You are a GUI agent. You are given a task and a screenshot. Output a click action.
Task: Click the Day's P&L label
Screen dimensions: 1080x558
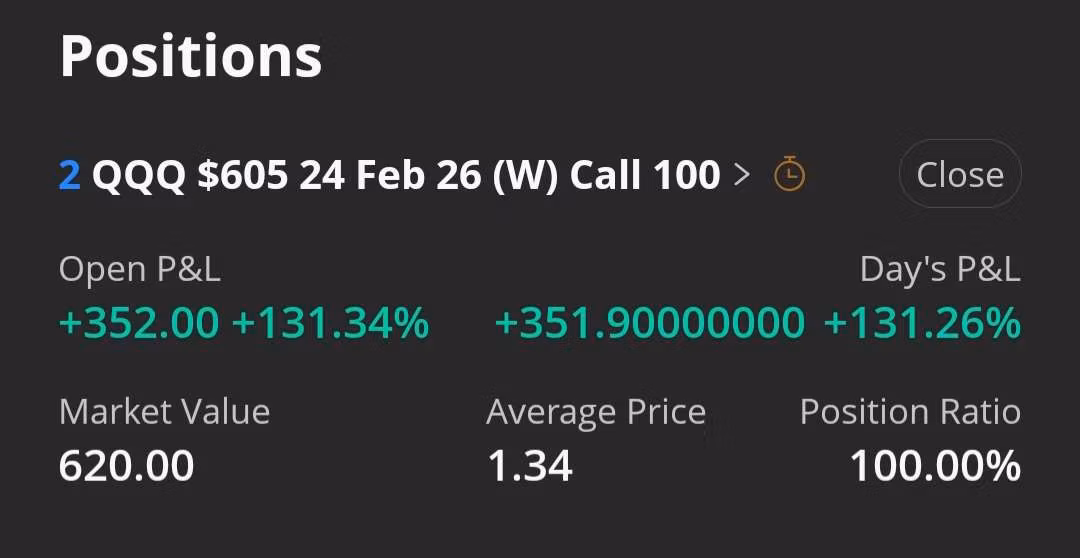click(x=939, y=269)
